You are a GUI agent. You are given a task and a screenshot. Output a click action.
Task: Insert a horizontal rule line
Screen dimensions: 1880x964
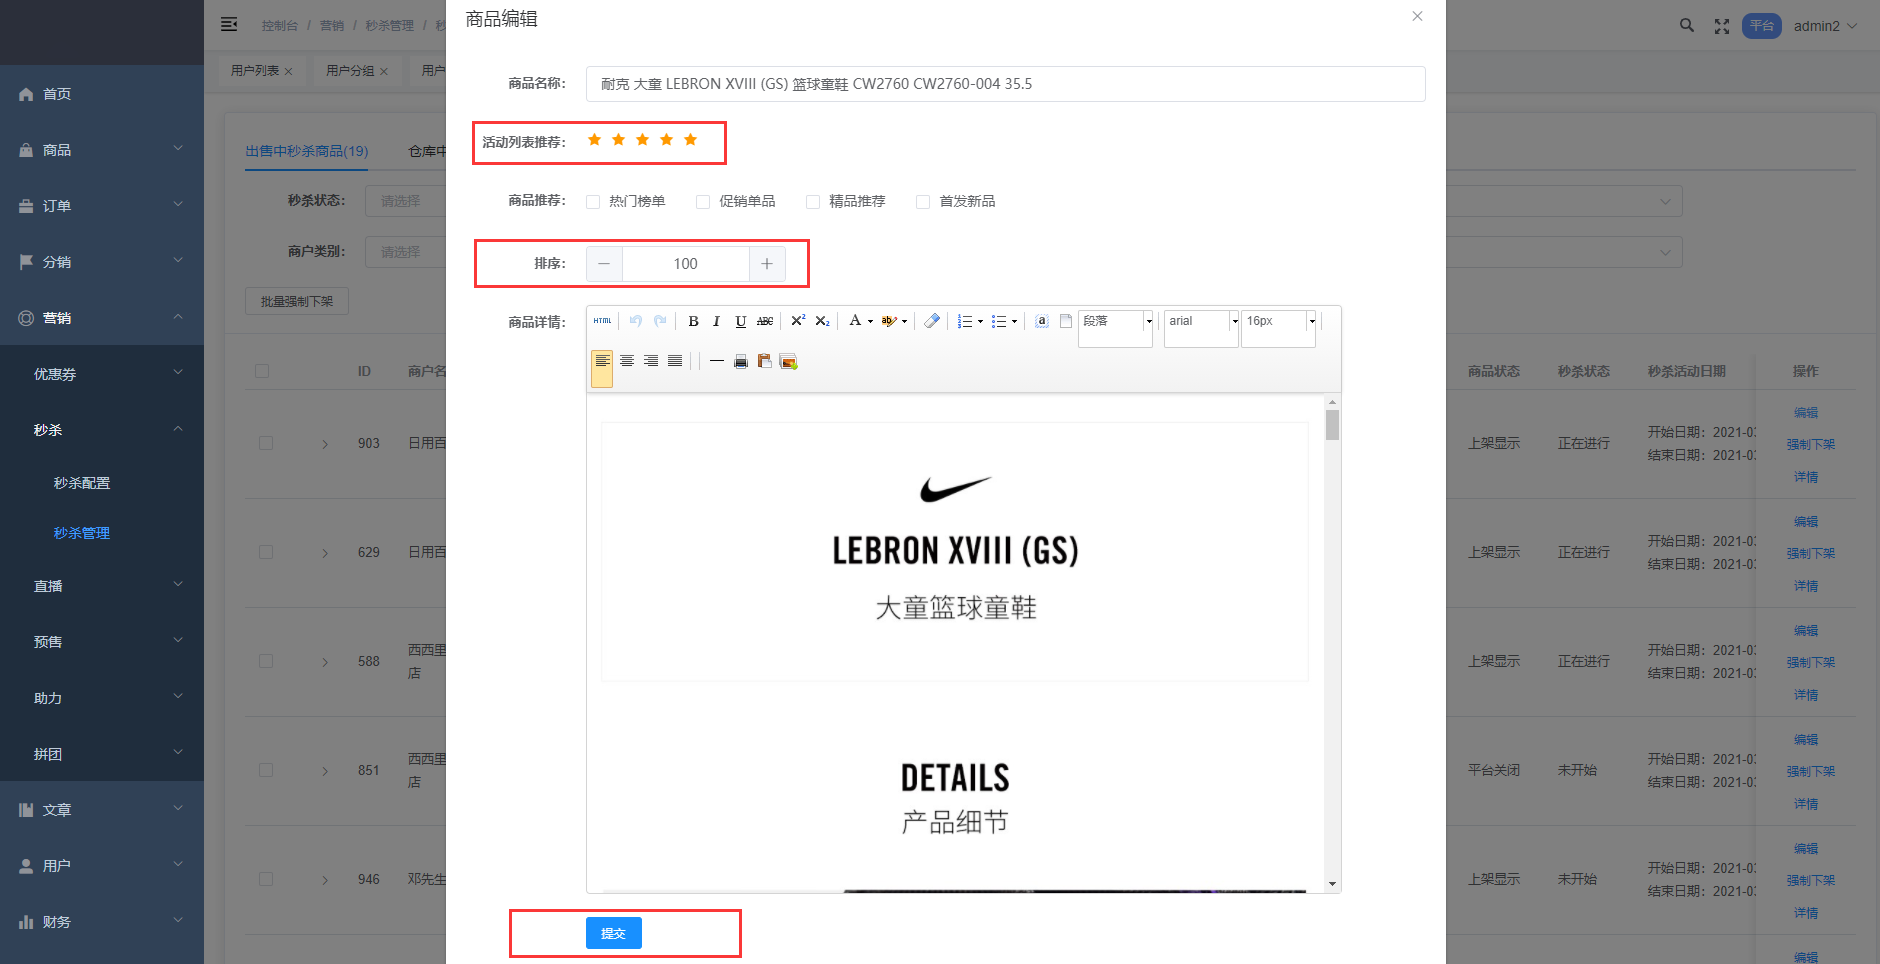(716, 361)
